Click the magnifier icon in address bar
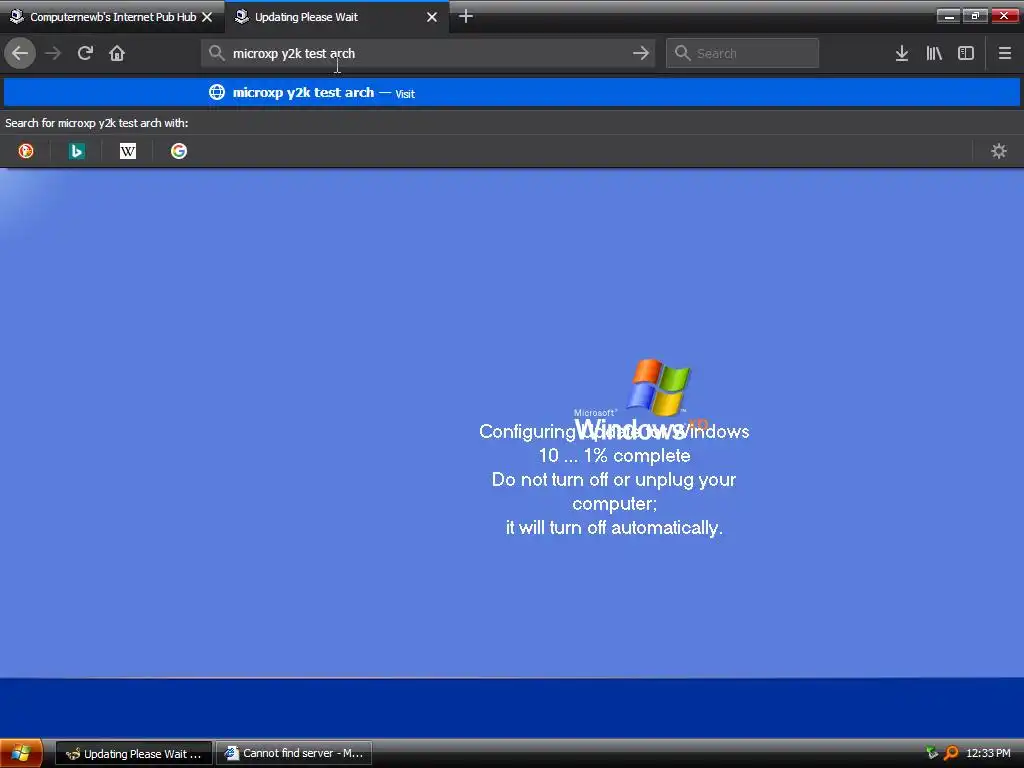 (x=217, y=53)
